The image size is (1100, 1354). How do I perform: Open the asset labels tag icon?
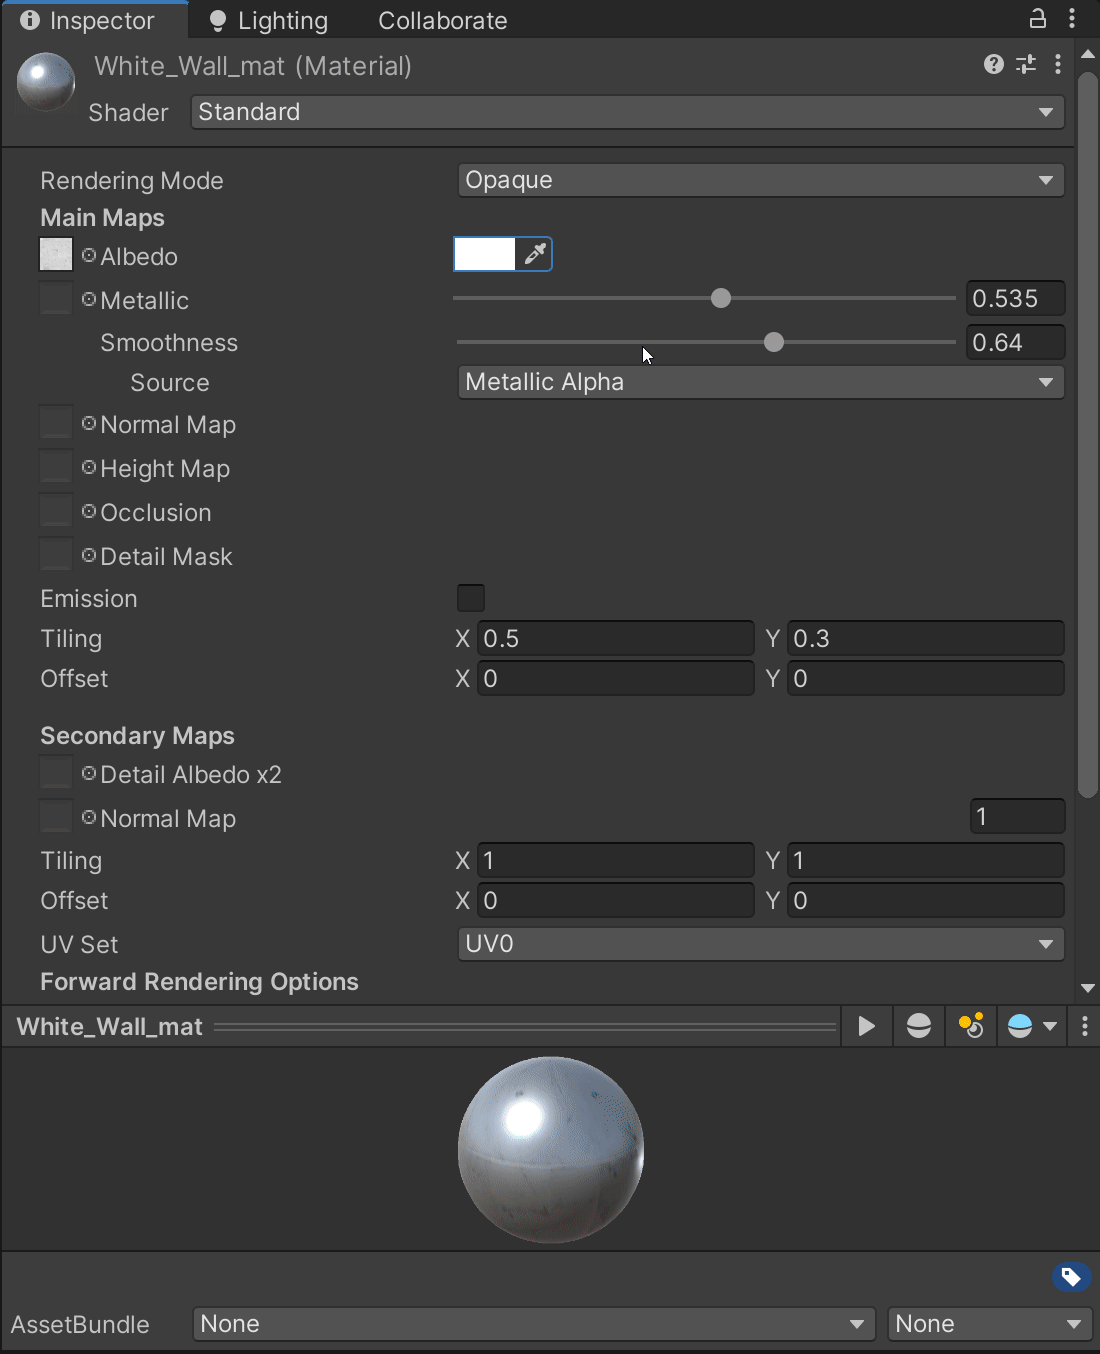pos(1070,1277)
